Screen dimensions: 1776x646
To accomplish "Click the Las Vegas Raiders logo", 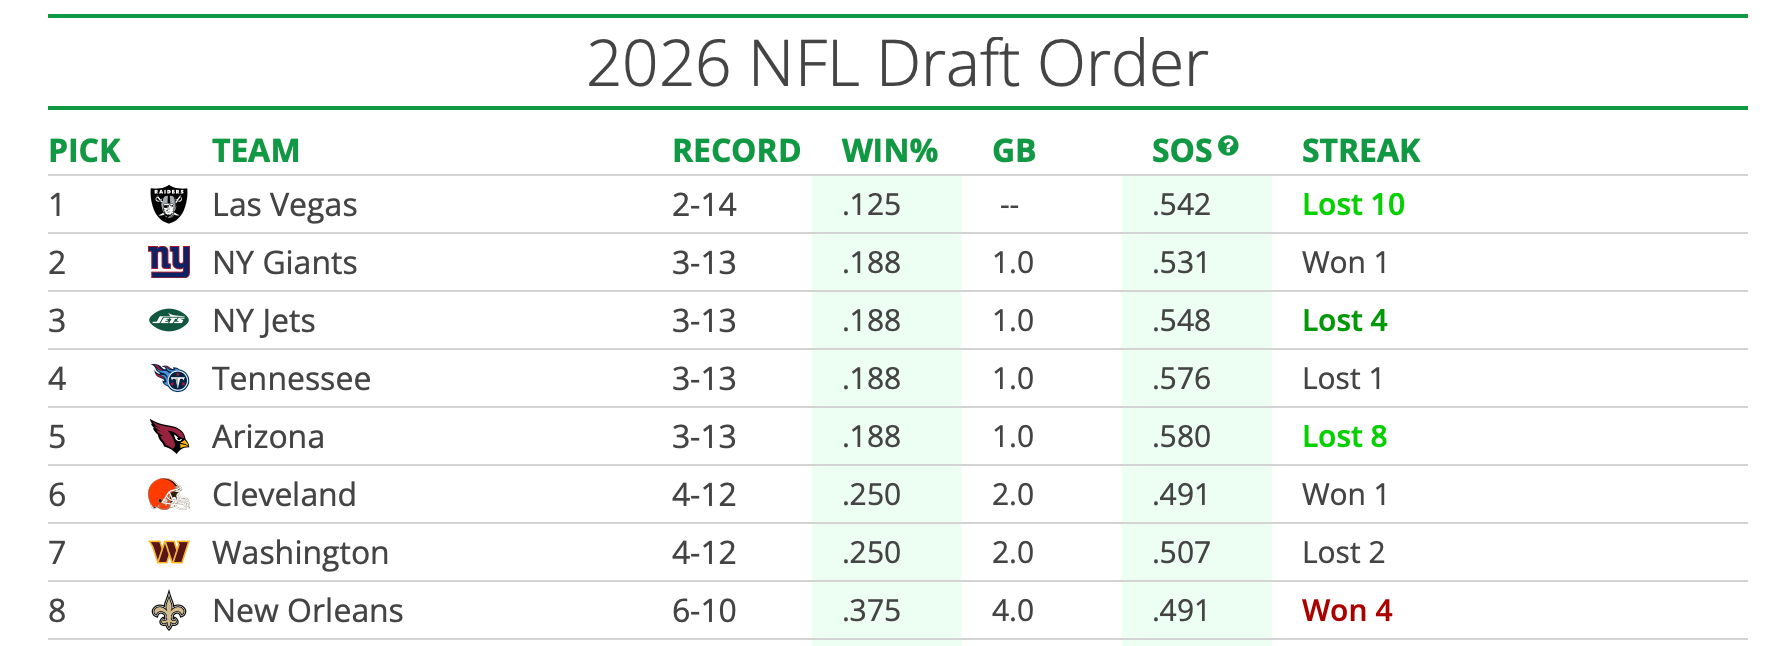I will 168,205.
